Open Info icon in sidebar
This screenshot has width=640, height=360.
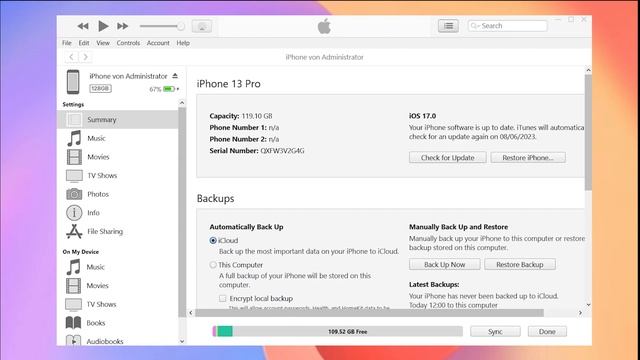[x=74, y=213]
